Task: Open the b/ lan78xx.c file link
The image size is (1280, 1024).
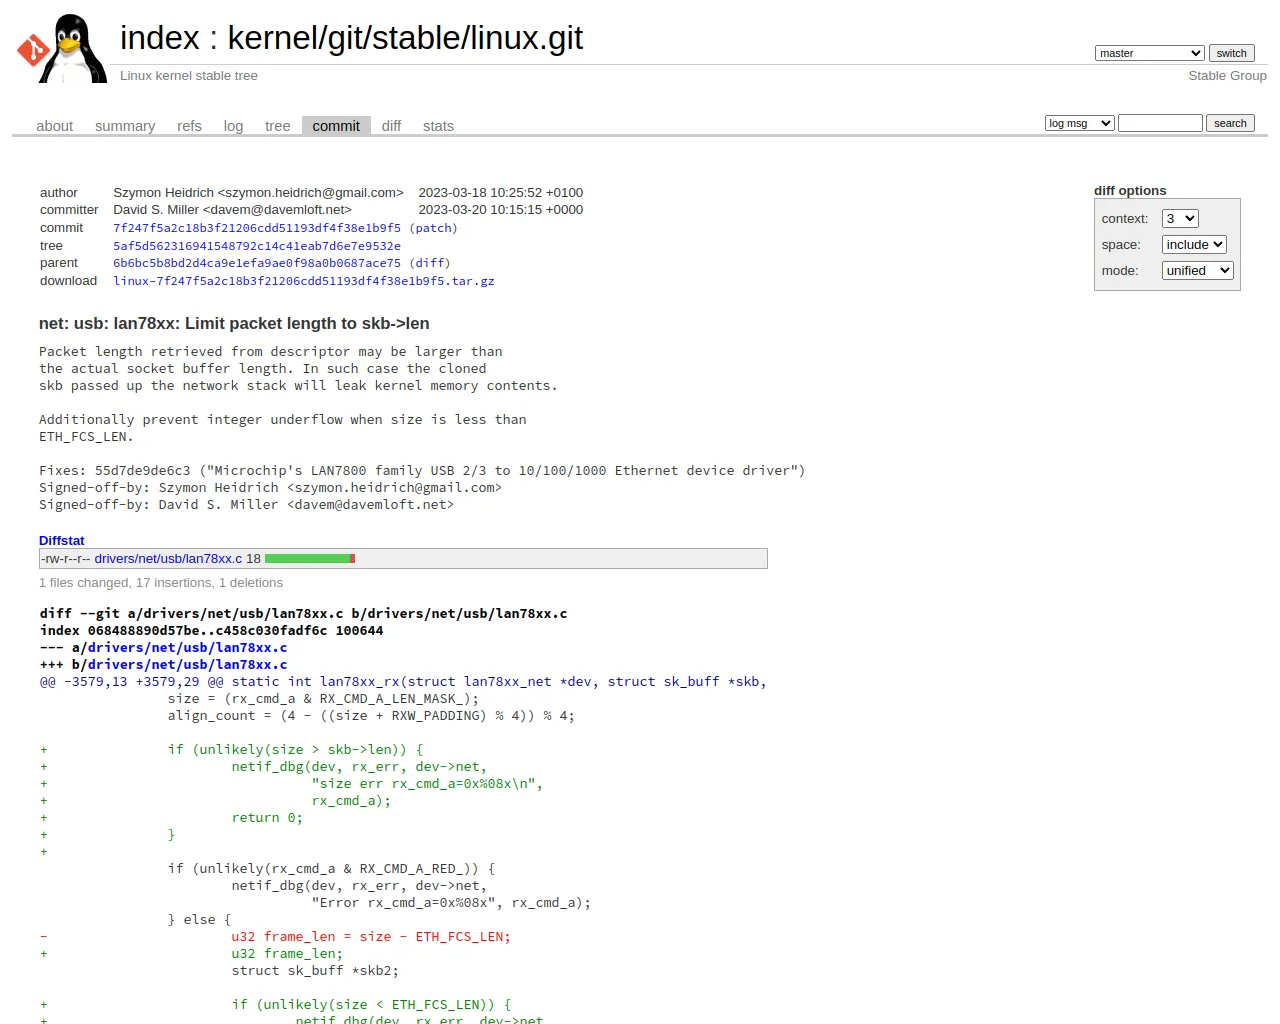Action: (x=187, y=665)
